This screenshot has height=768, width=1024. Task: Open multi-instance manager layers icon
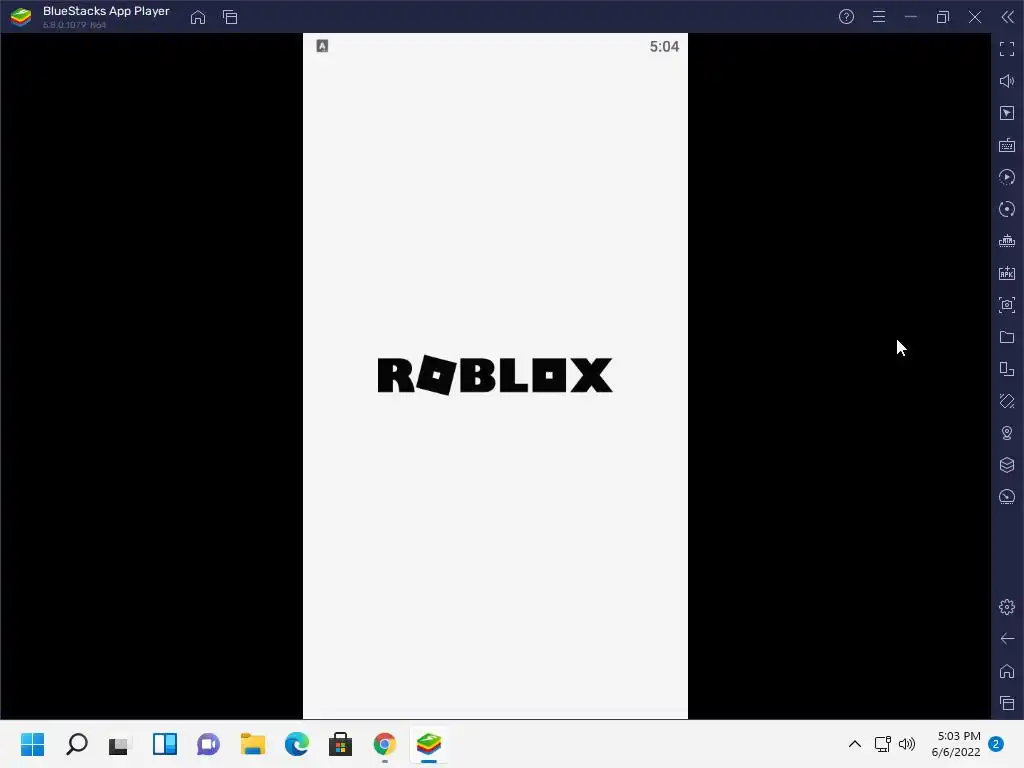tap(1007, 465)
